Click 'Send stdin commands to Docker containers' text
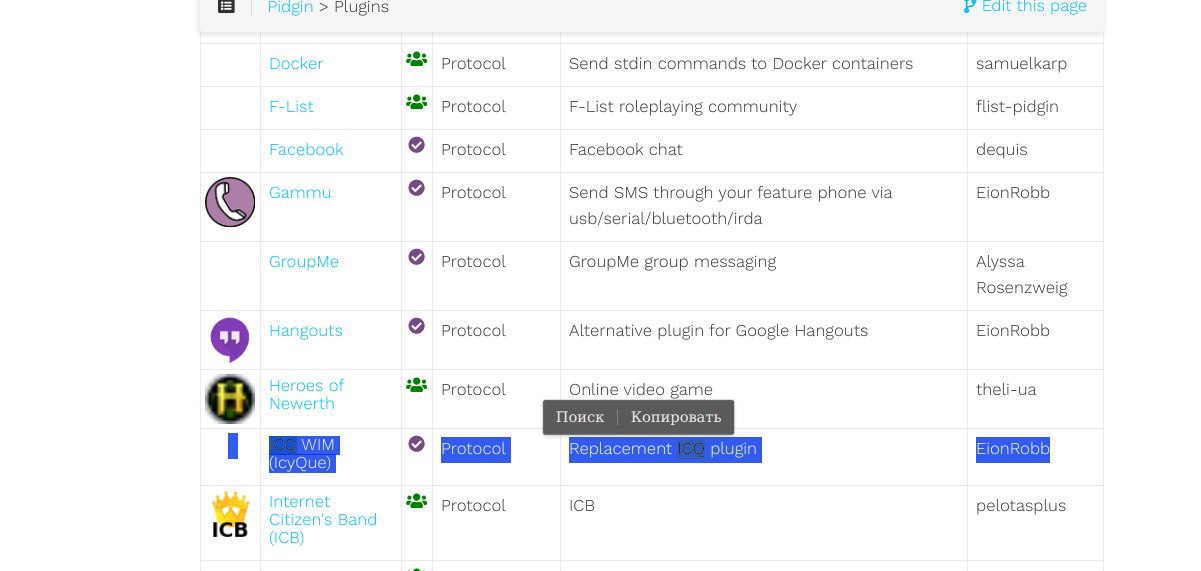The width and height of the screenshot is (1201, 571). tap(741, 64)
